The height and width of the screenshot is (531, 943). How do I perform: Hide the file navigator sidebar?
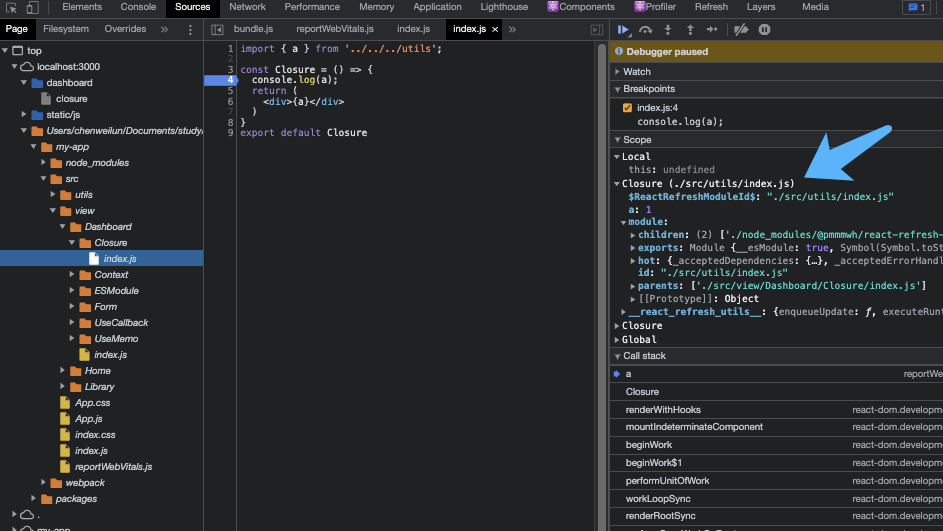pyautogui.click(x=217, y=30)
